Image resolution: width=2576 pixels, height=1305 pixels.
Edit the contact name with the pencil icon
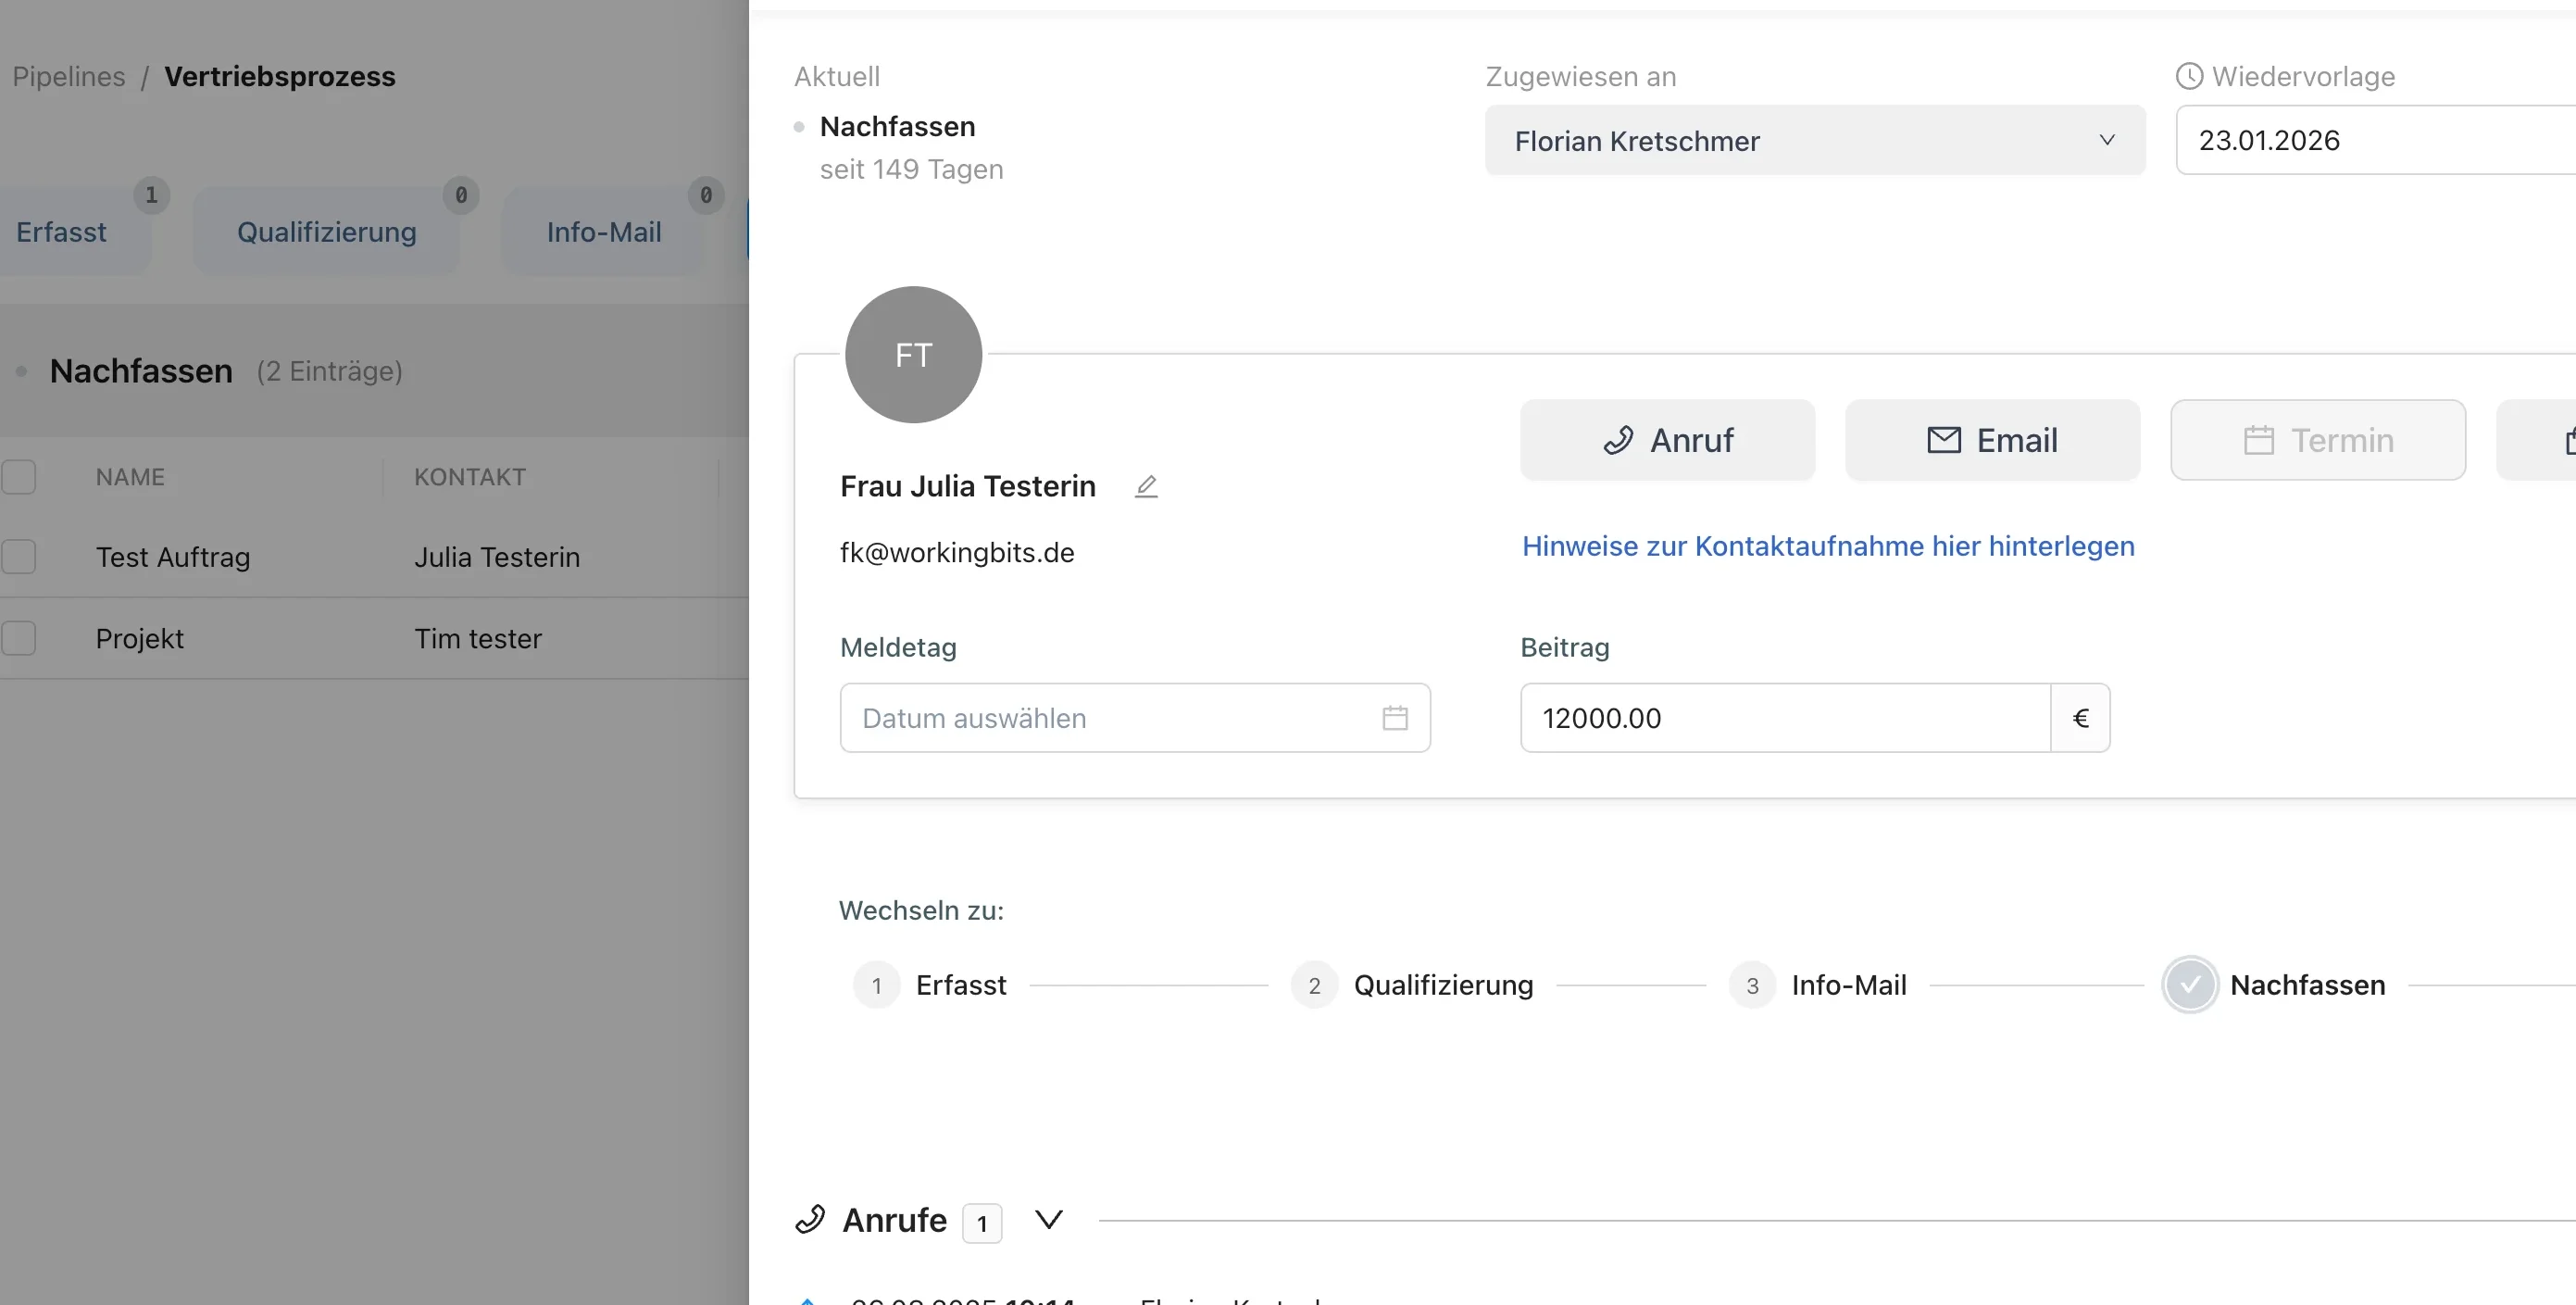click(x=1146, y=487)
